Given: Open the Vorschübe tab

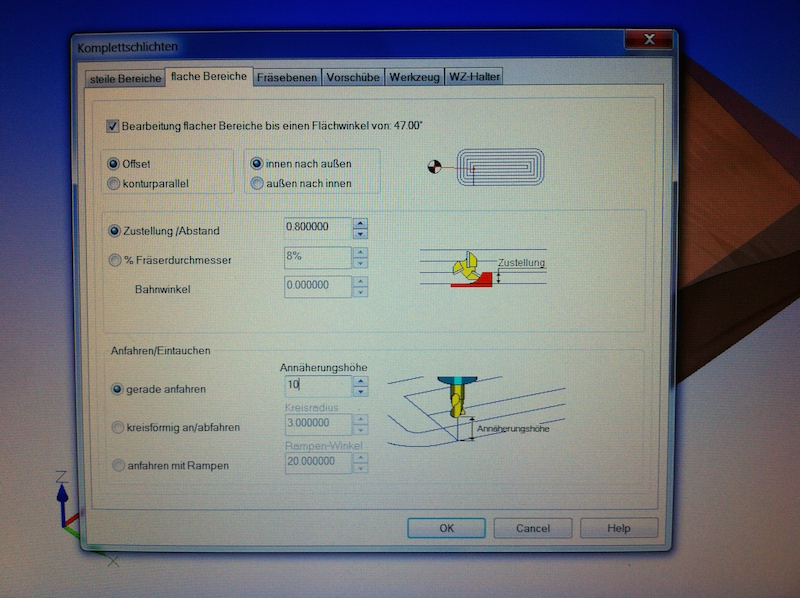Looking at the screenshot, I should tap(353, 77).
